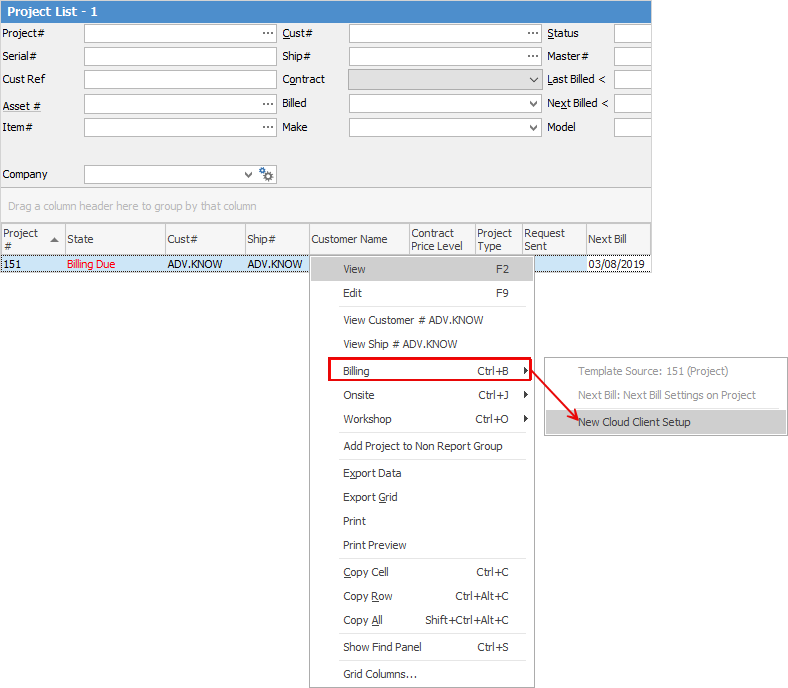Sort by Next Bill column header
This screenshot has width=788, height=688.
click(x=618, y=239)
